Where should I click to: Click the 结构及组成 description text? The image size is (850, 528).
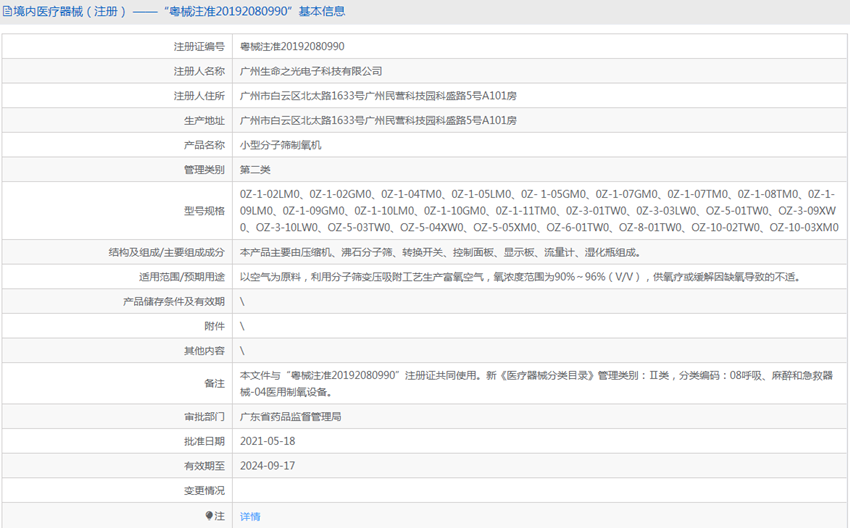[439, 253]
